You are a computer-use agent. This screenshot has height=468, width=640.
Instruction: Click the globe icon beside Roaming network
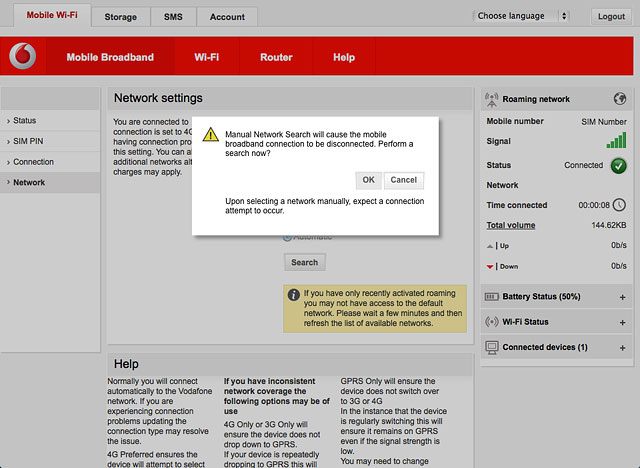pyautogui.click(x=620, y=99)
